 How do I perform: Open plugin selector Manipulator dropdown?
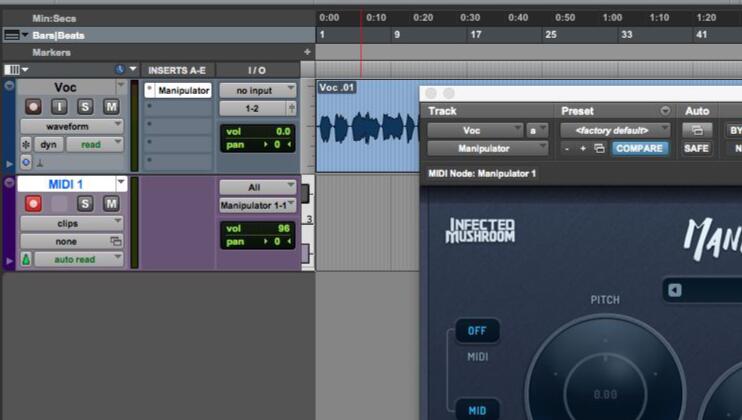click(487, 149)
